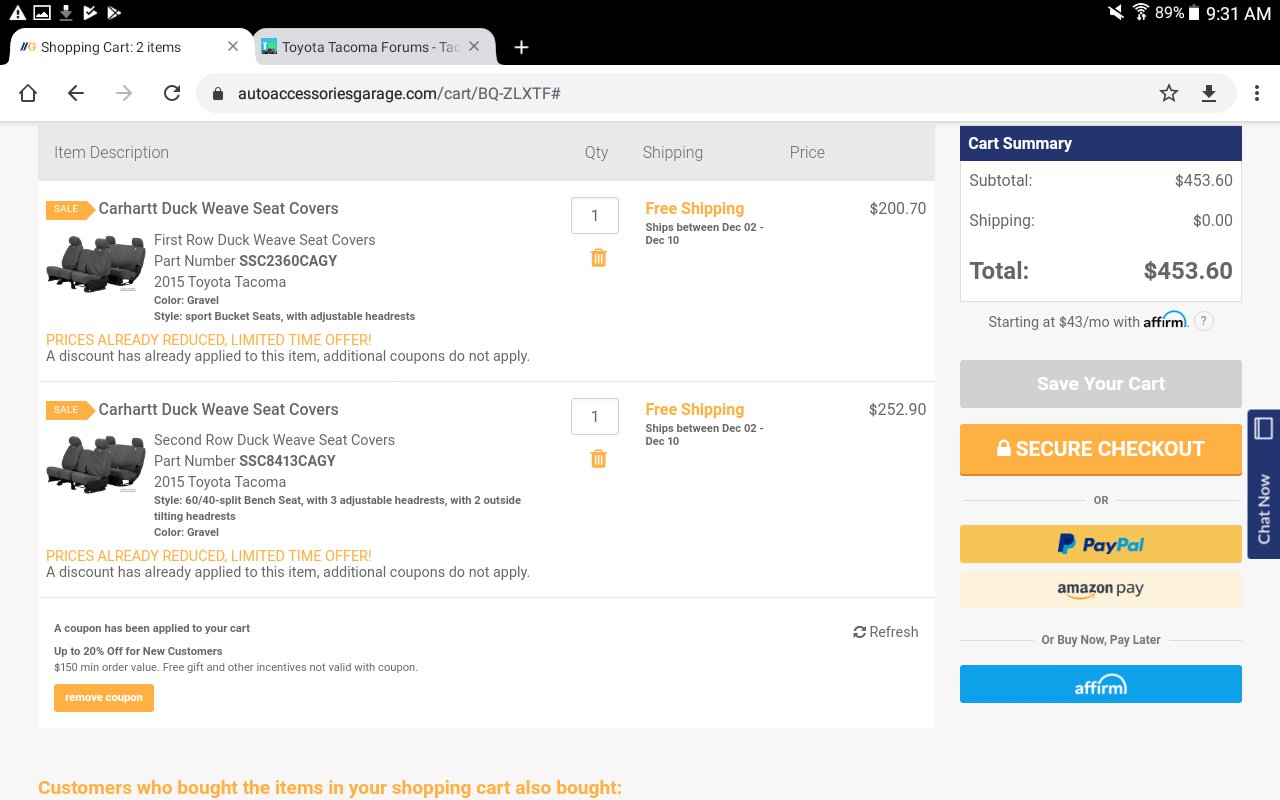This screenshot has width=1280, height=800.
Task: Click the Affirm logo in monthly payment text
Action: click(x=1165, y=320)
